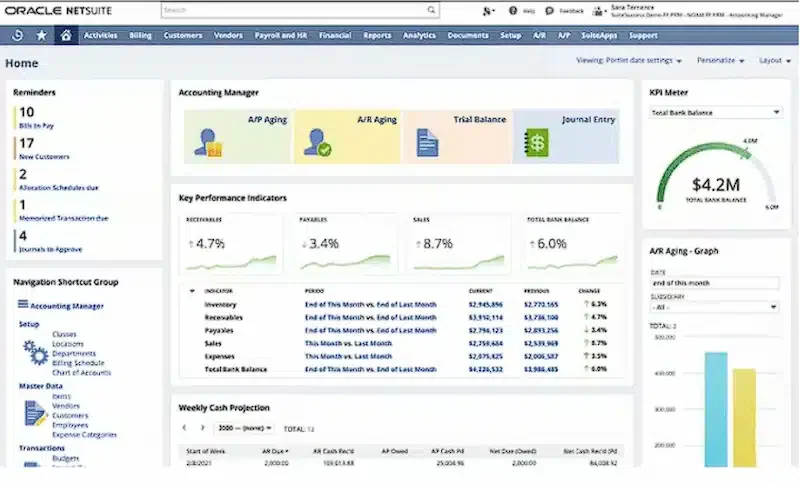Screen dimensions: 800x483
Task: Click the Receivables 4.7% KPI tile
Action: coord(231,244)
